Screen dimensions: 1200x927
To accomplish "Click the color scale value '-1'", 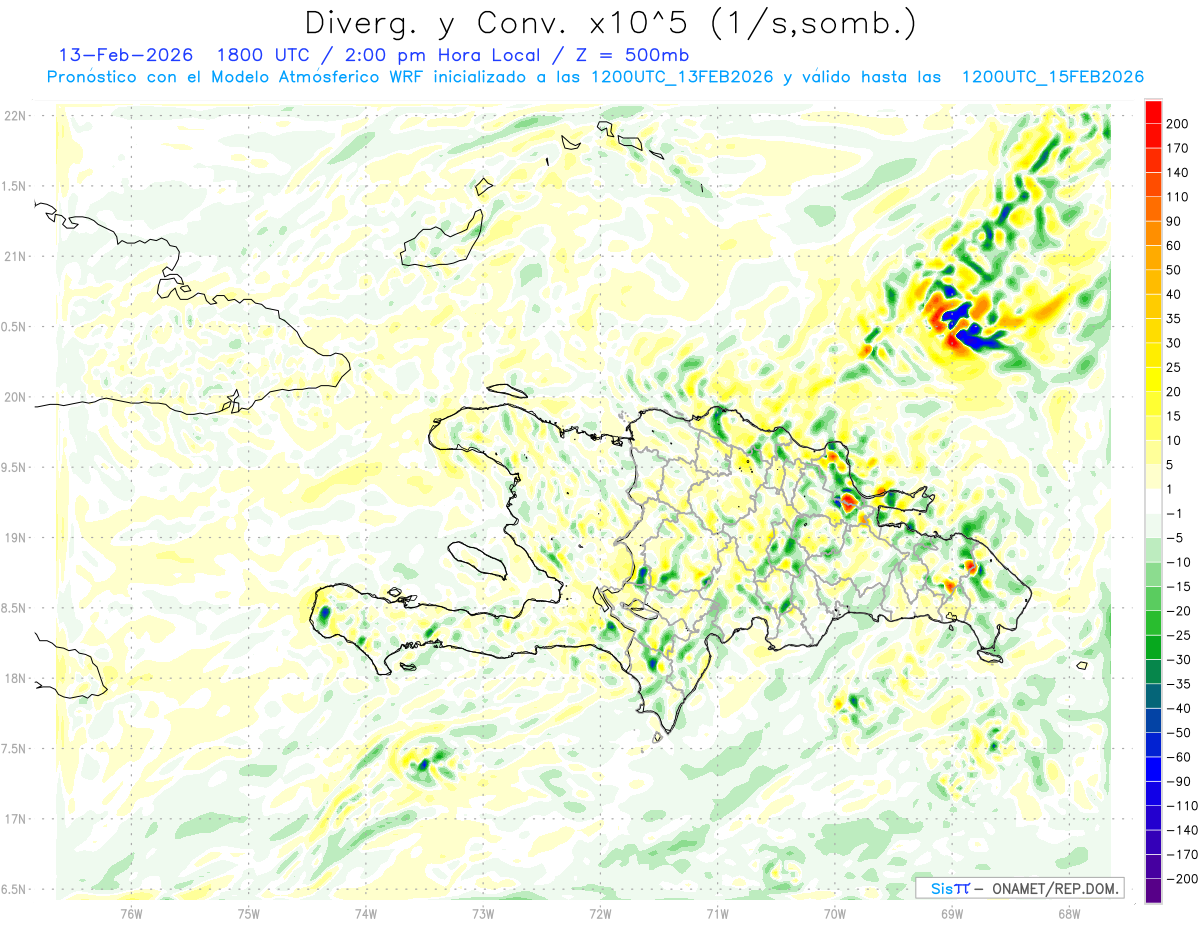I will tap(1174, 513).
